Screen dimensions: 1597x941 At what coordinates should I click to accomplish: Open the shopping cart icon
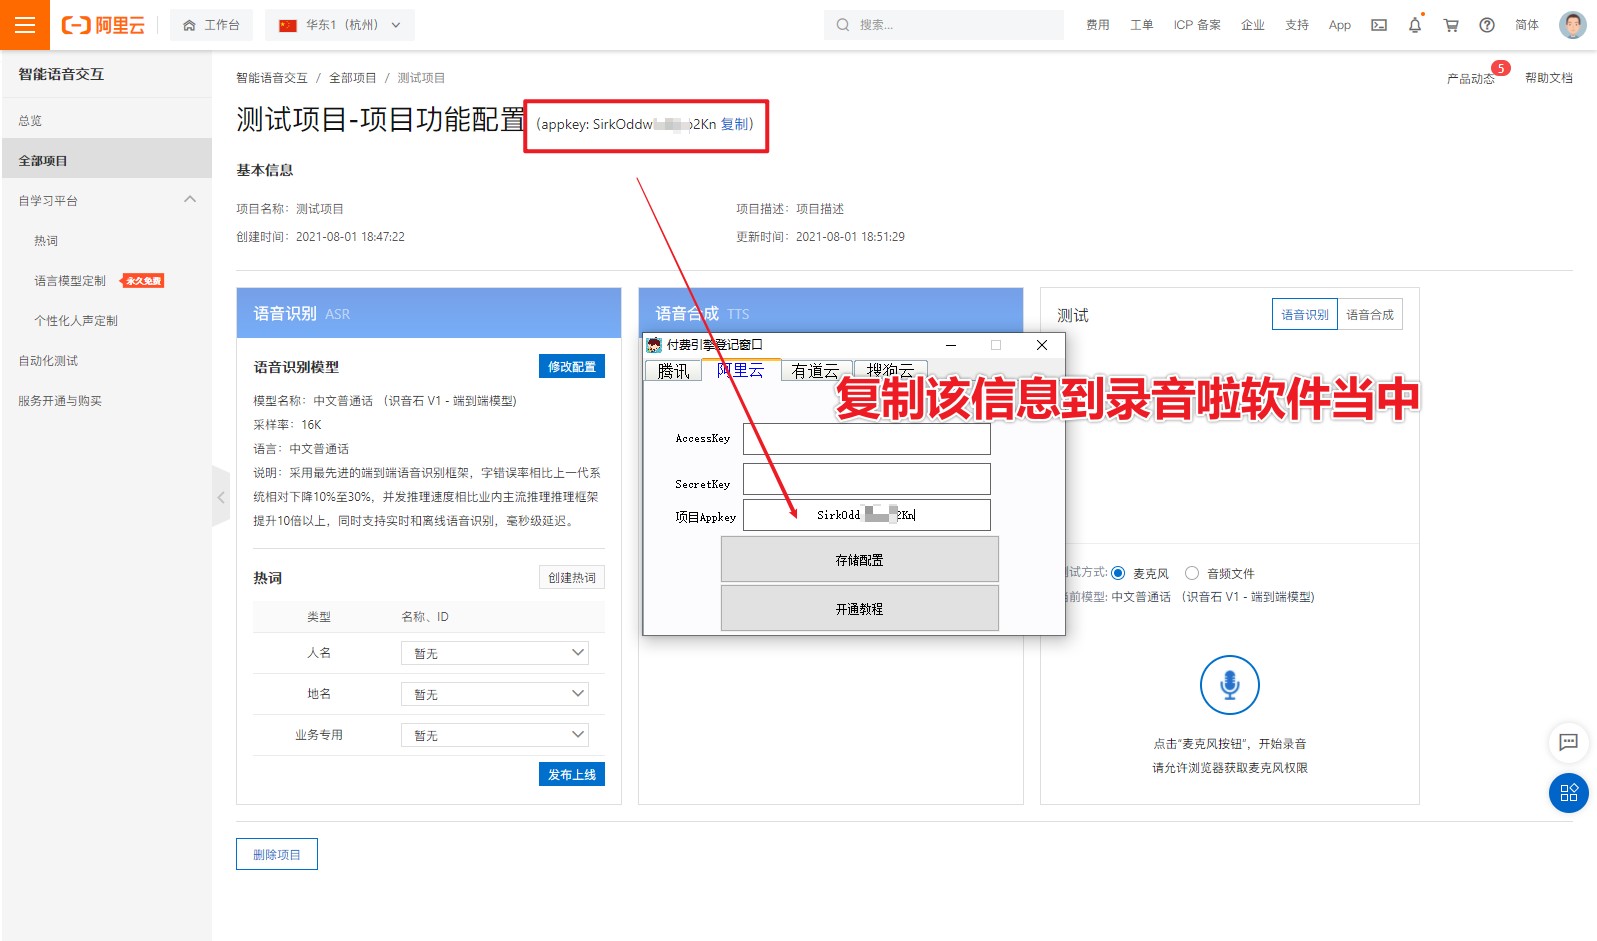tap(1451, 25)
